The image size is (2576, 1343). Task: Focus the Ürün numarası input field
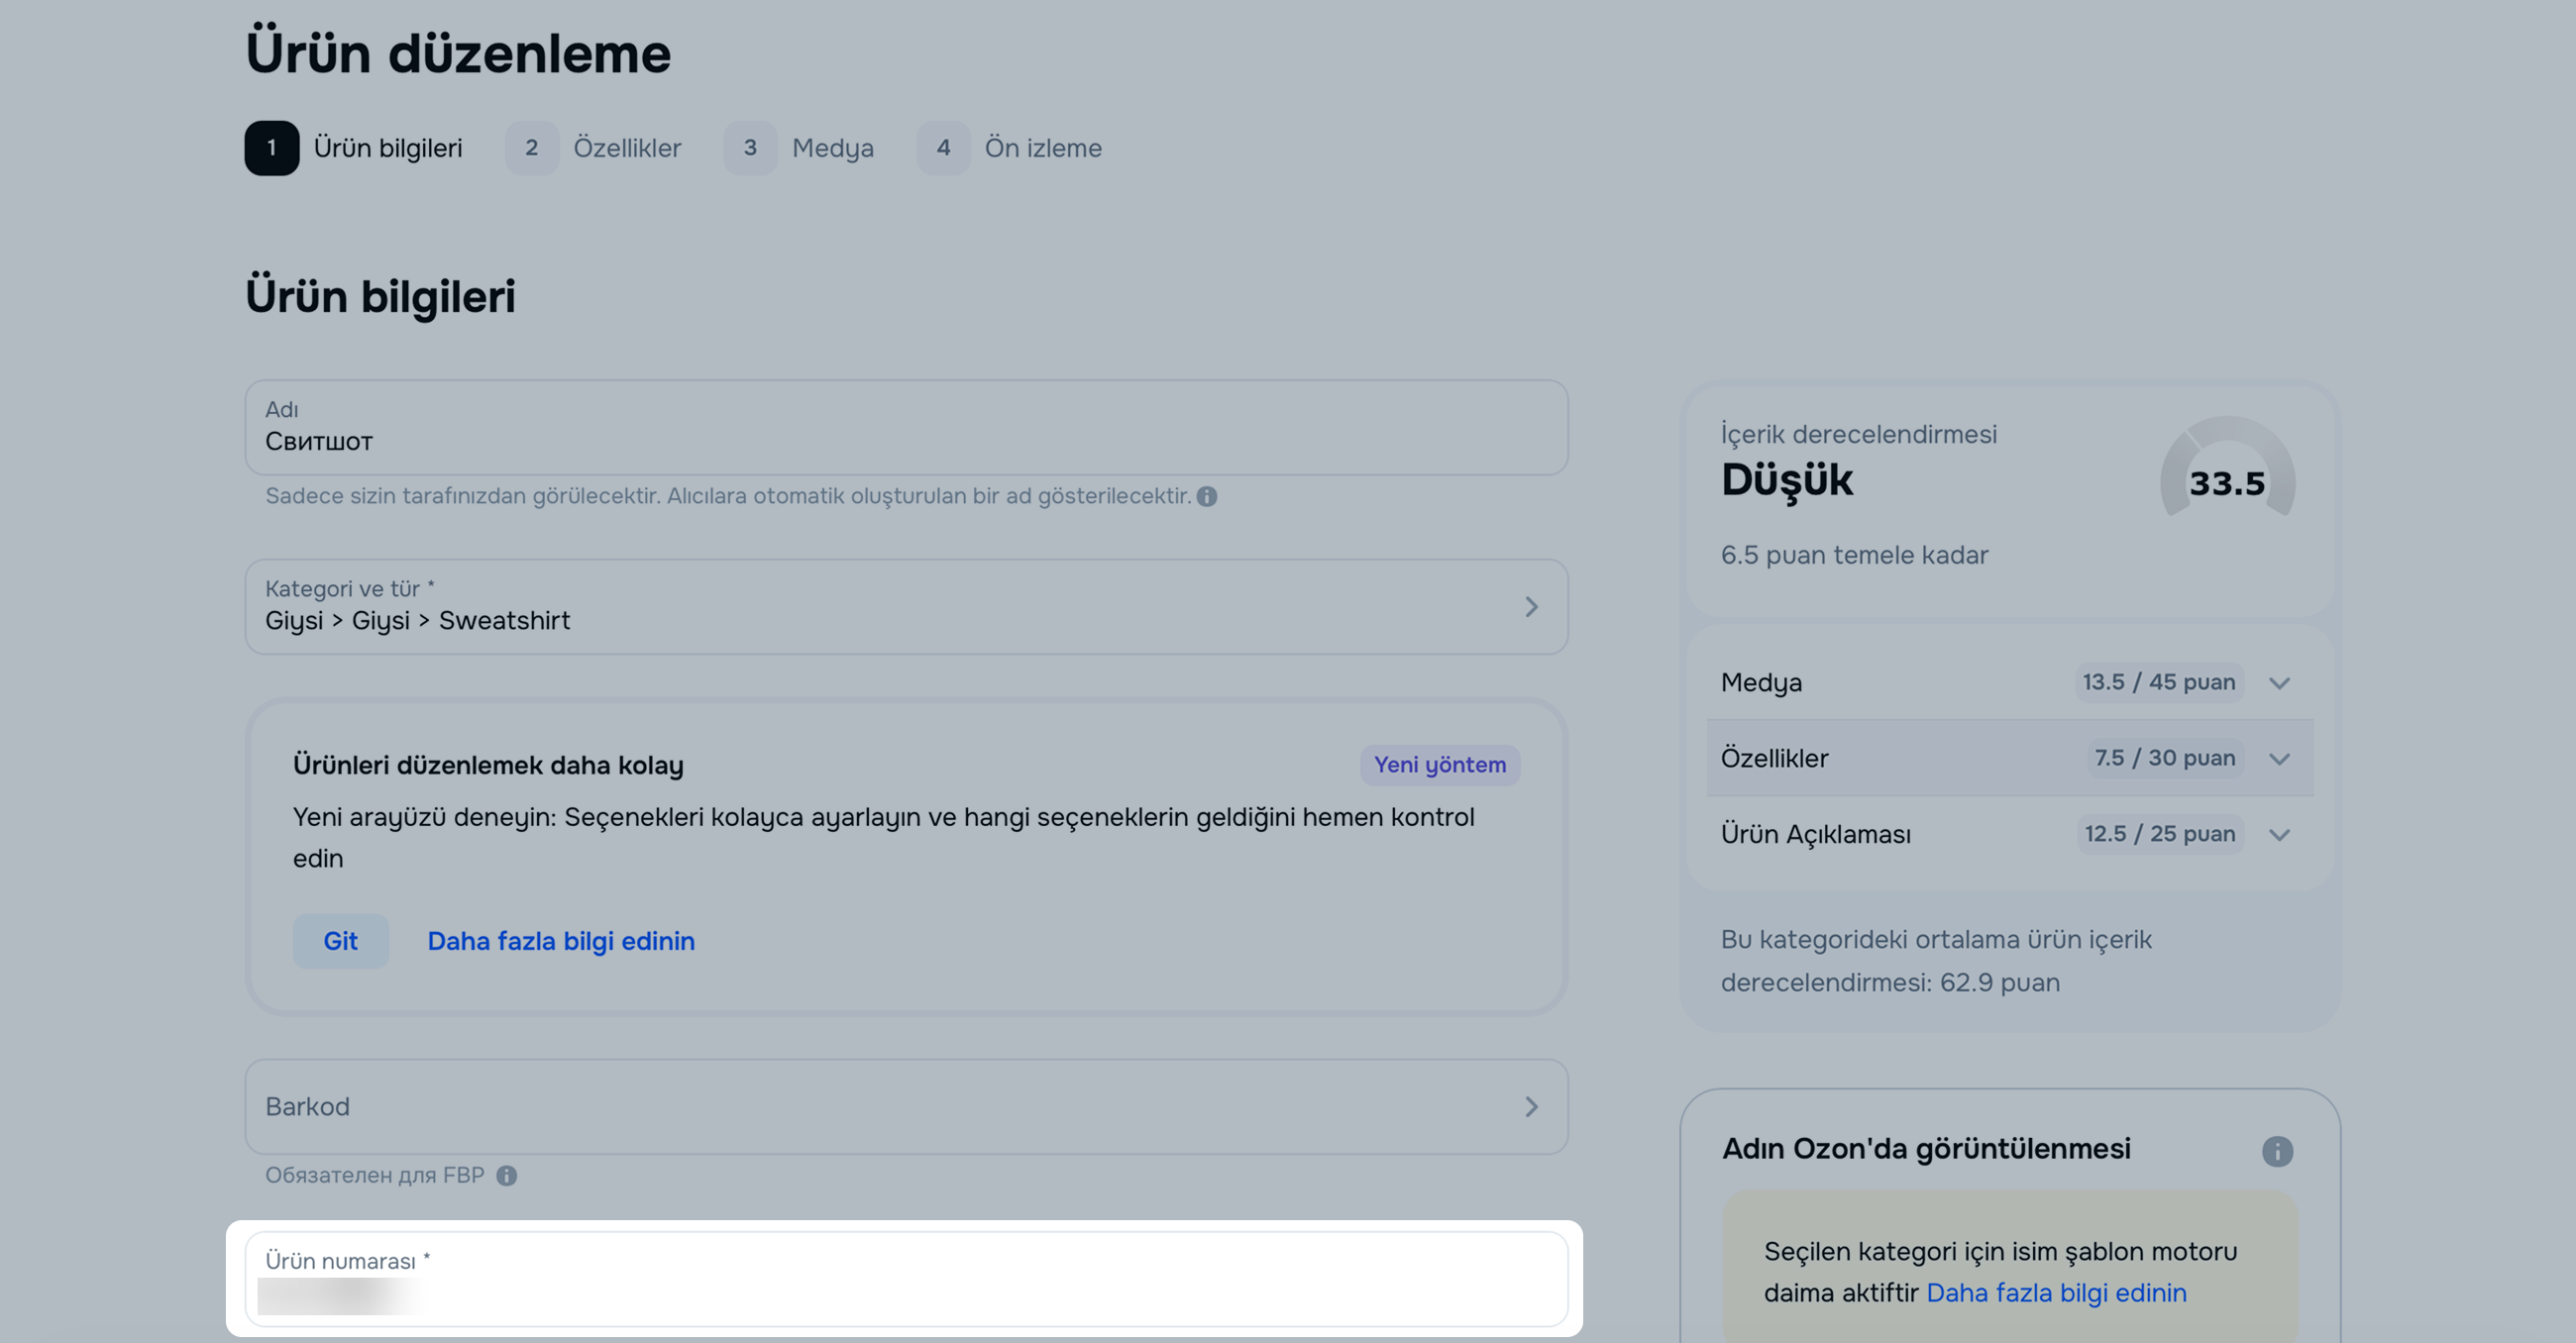905,1290
